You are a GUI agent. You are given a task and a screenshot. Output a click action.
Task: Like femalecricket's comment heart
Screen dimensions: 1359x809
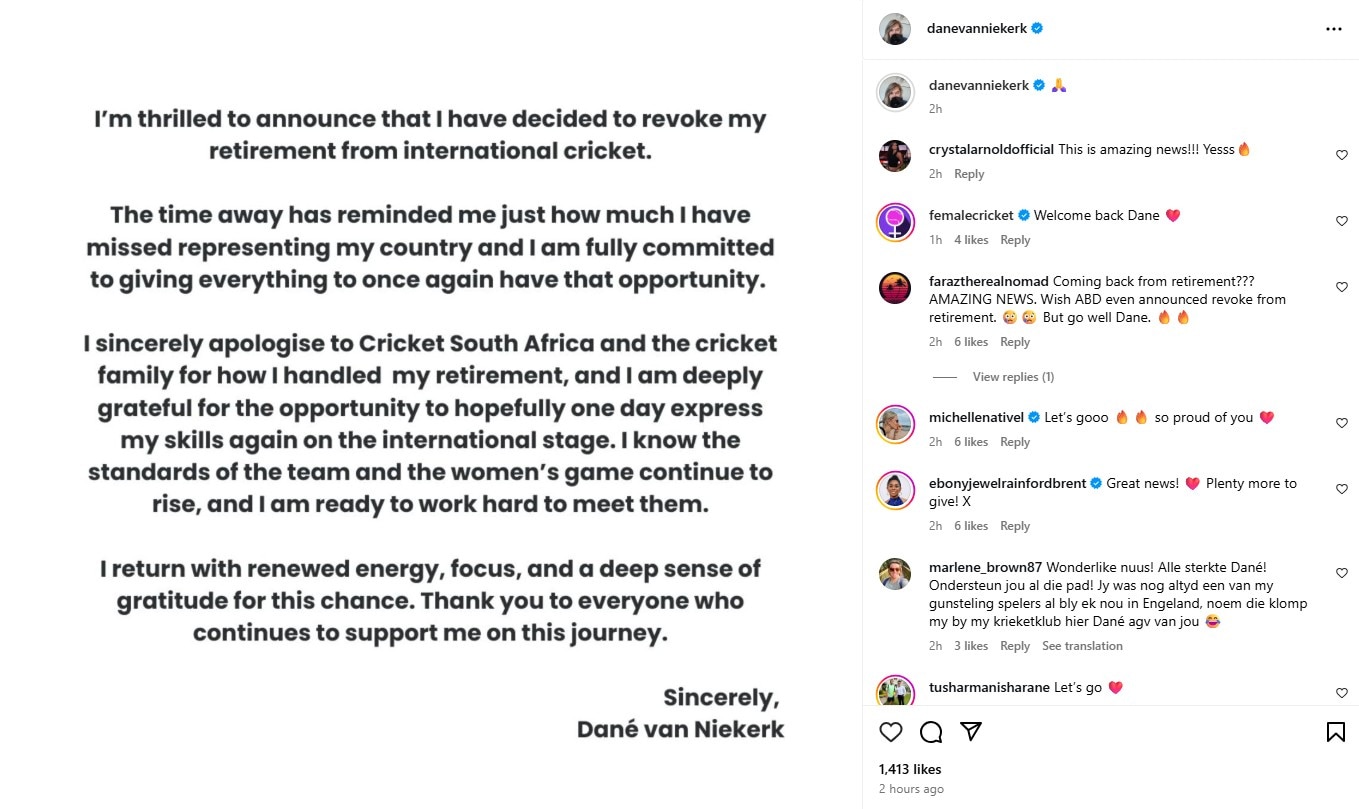1342,221
